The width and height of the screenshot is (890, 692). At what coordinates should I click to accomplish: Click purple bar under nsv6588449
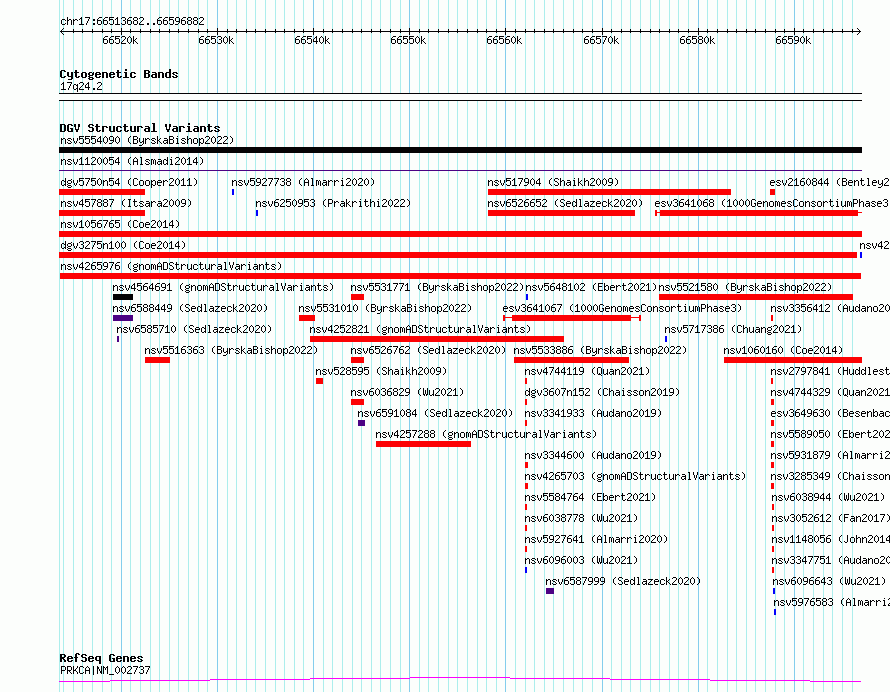point(123,318)
